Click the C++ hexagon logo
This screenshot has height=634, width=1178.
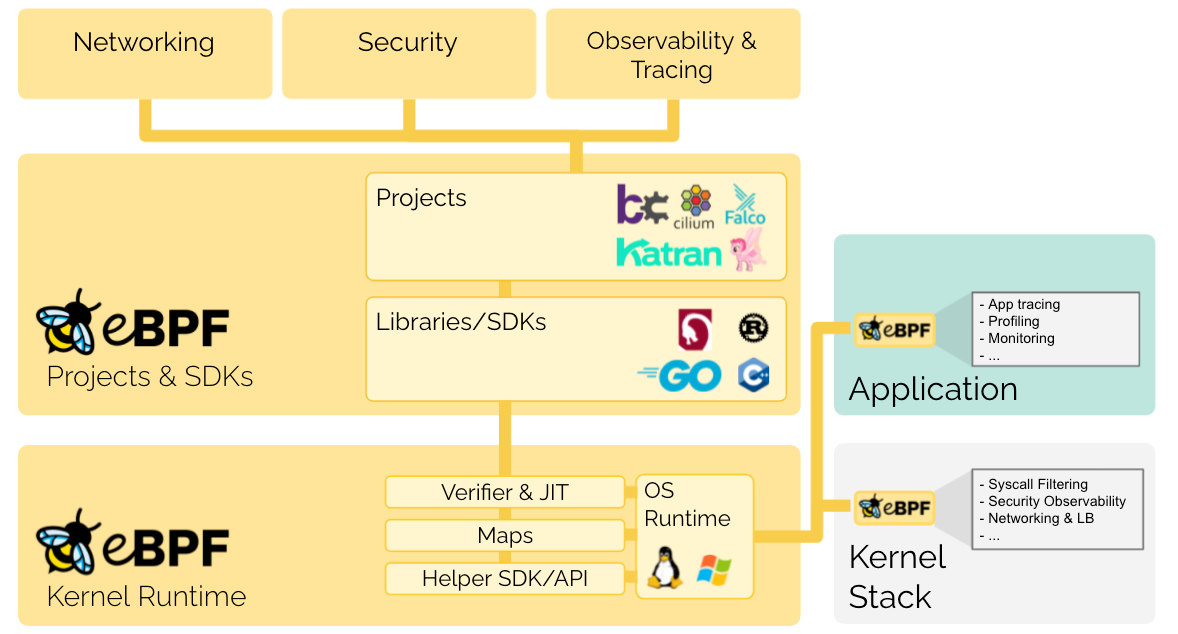point(754,376)
